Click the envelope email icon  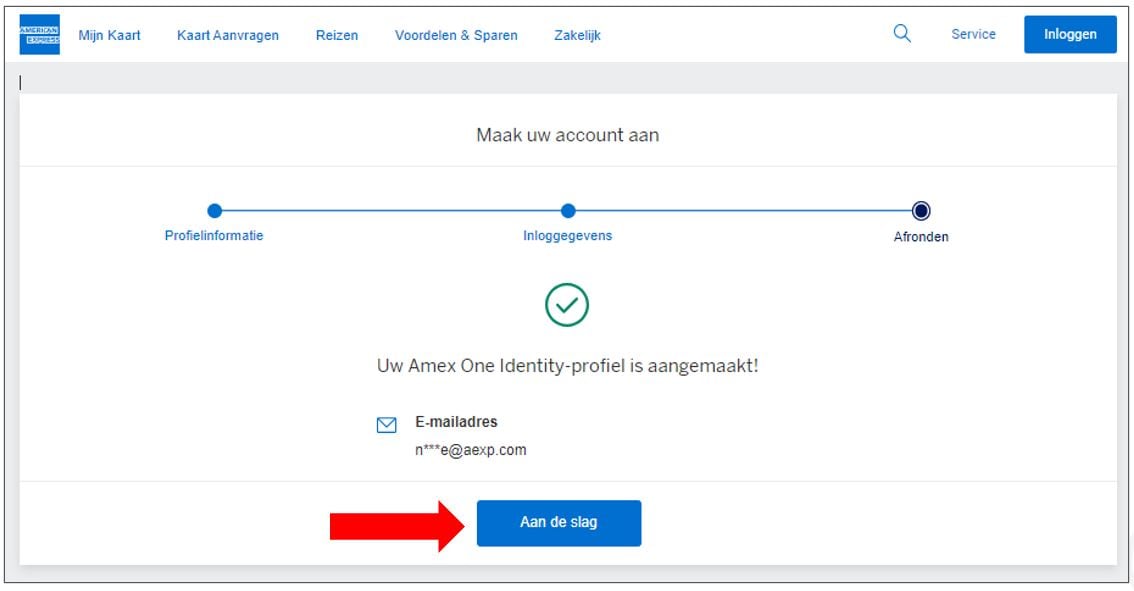coord(386,425)
